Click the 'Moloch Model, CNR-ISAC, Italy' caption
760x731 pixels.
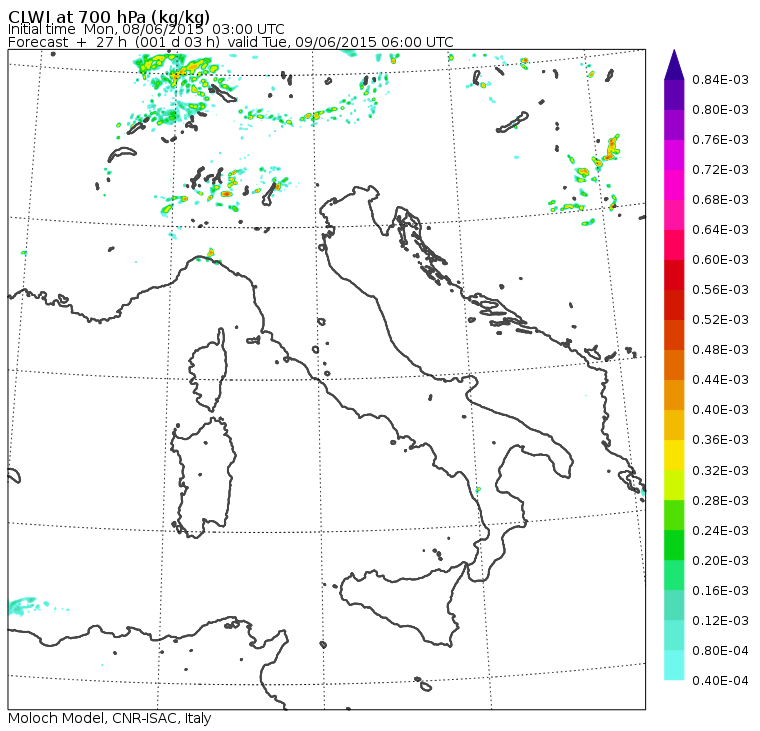pyautogui.click(x=110, y=718)
